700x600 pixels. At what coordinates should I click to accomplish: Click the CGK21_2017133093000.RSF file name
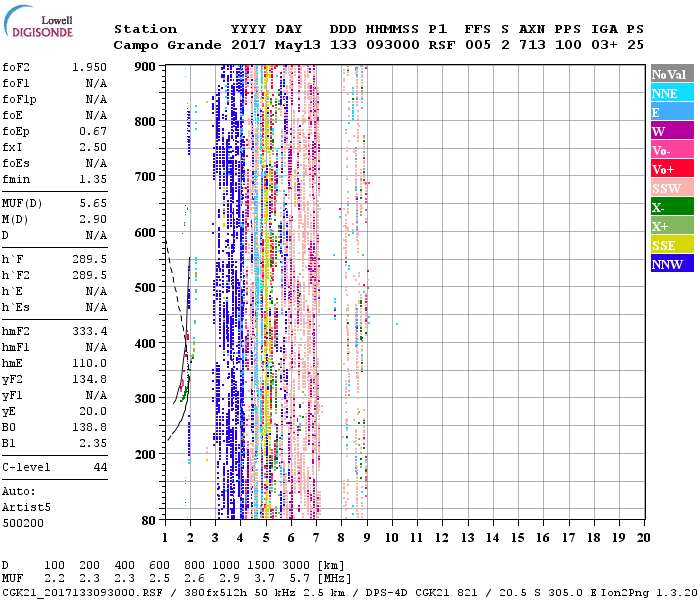tap(82, 593)
